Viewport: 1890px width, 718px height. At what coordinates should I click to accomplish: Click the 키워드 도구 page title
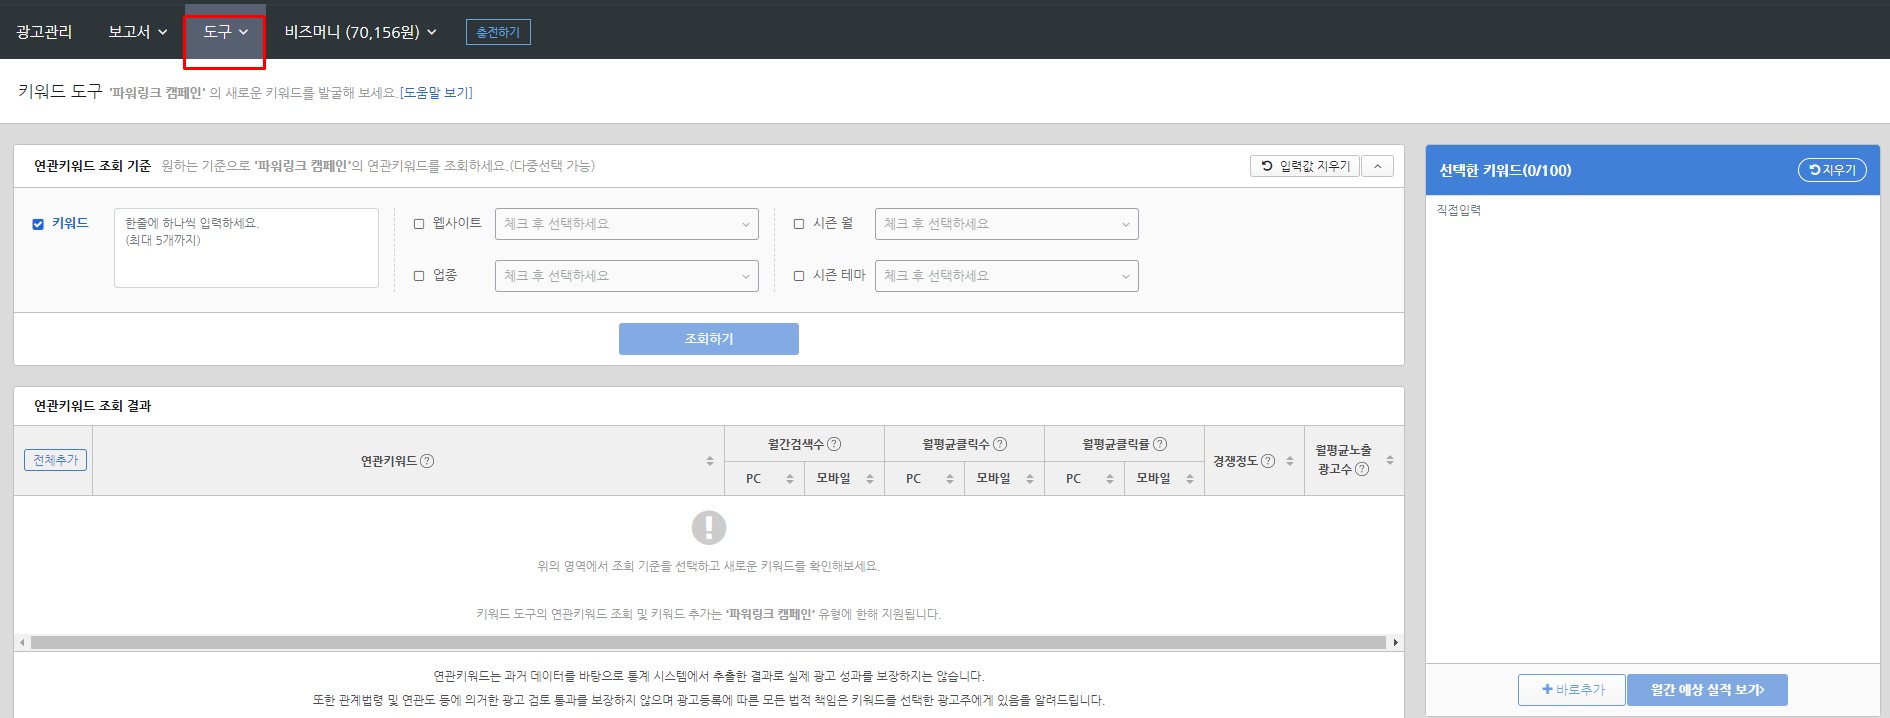click(60, 91)
